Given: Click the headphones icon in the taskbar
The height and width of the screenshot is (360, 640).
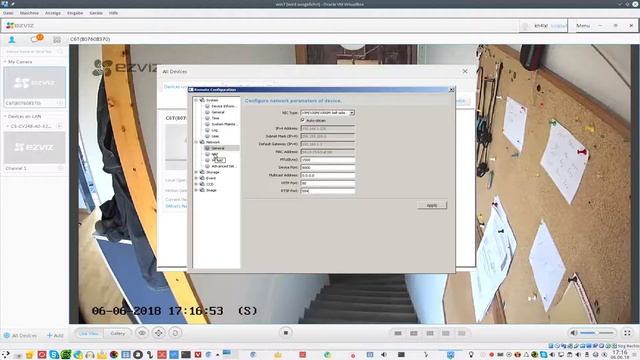Looking at the screenshot, I should coord(90,355).
